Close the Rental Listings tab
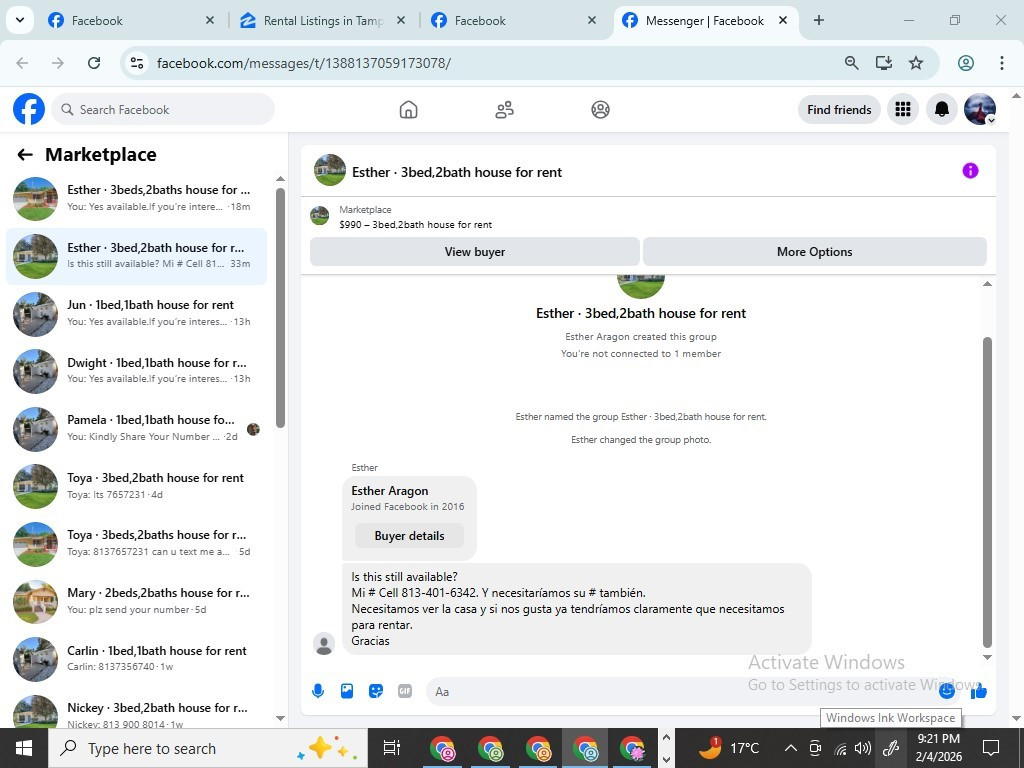Screen dimensions: 1024x768 (x=401, y=20)
